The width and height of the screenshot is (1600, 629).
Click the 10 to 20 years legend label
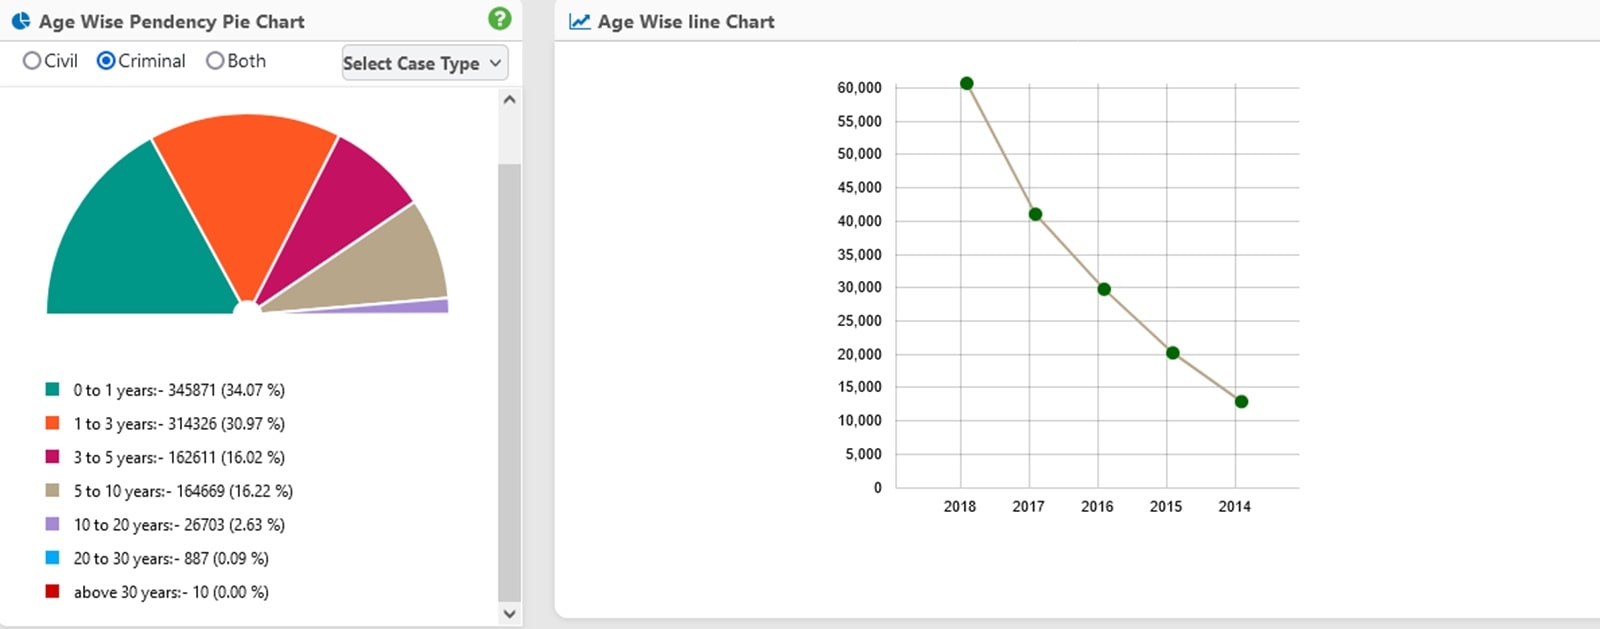coord(179,525)
